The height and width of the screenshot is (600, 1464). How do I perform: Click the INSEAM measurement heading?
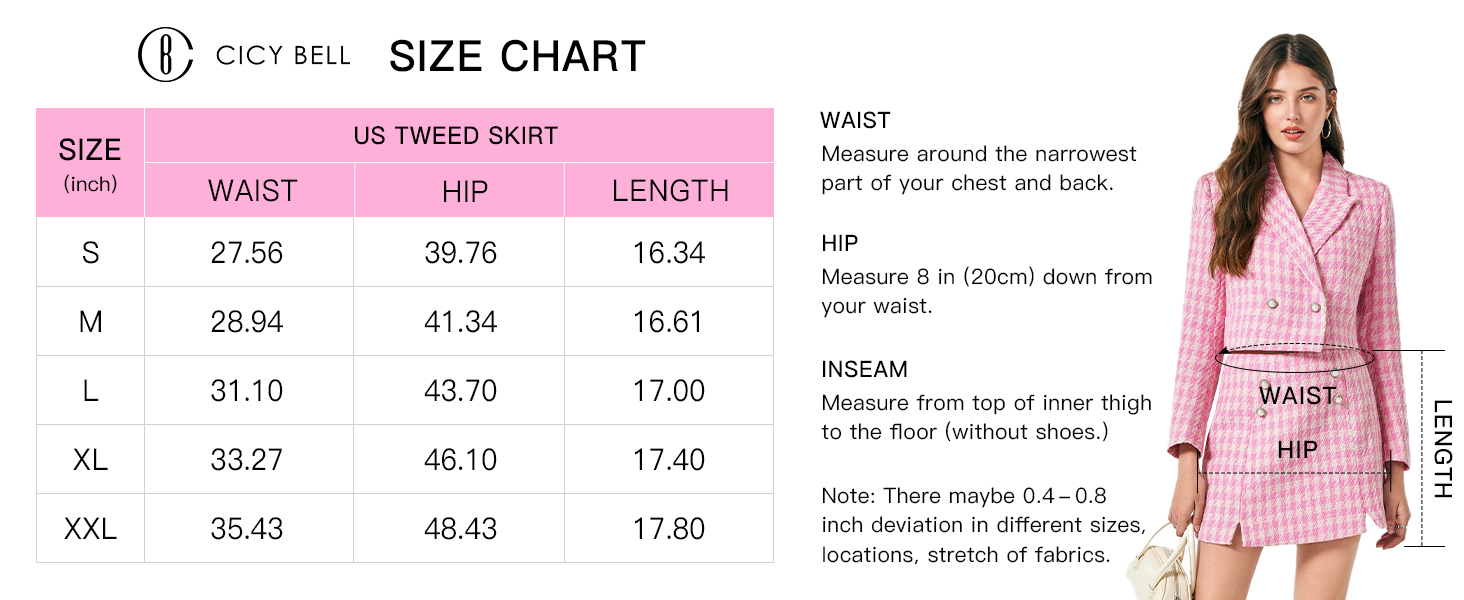[864, 369]
